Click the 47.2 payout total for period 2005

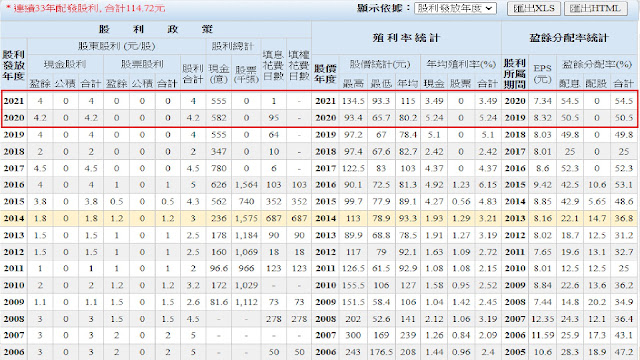(624, 352)
